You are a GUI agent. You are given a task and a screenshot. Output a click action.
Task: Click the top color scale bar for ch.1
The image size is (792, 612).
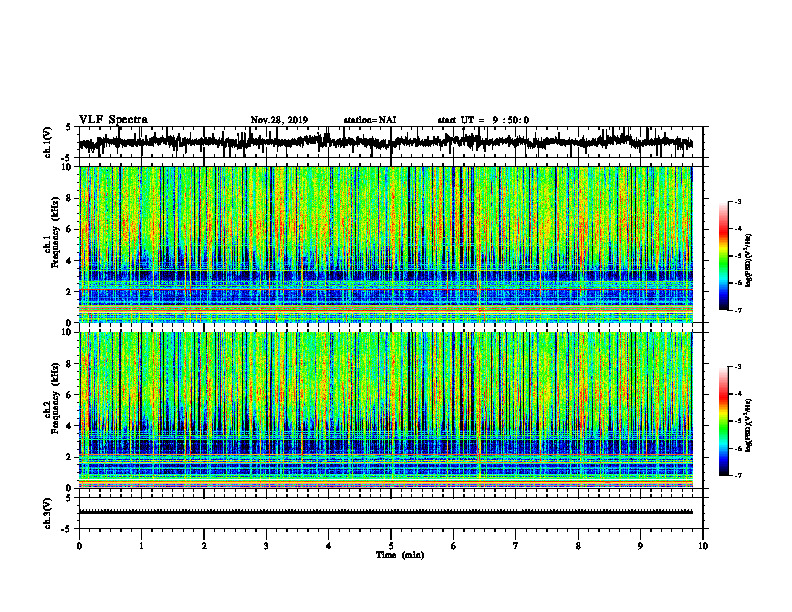[723, 256]
